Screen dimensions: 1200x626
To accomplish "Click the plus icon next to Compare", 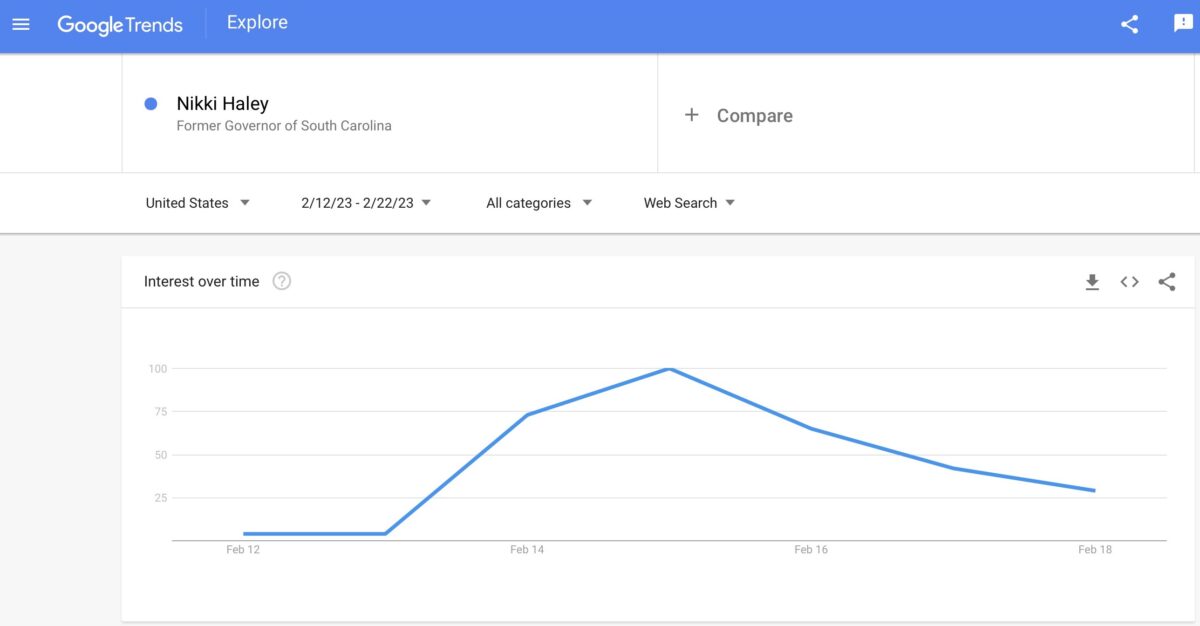I will tap(692, 115).
